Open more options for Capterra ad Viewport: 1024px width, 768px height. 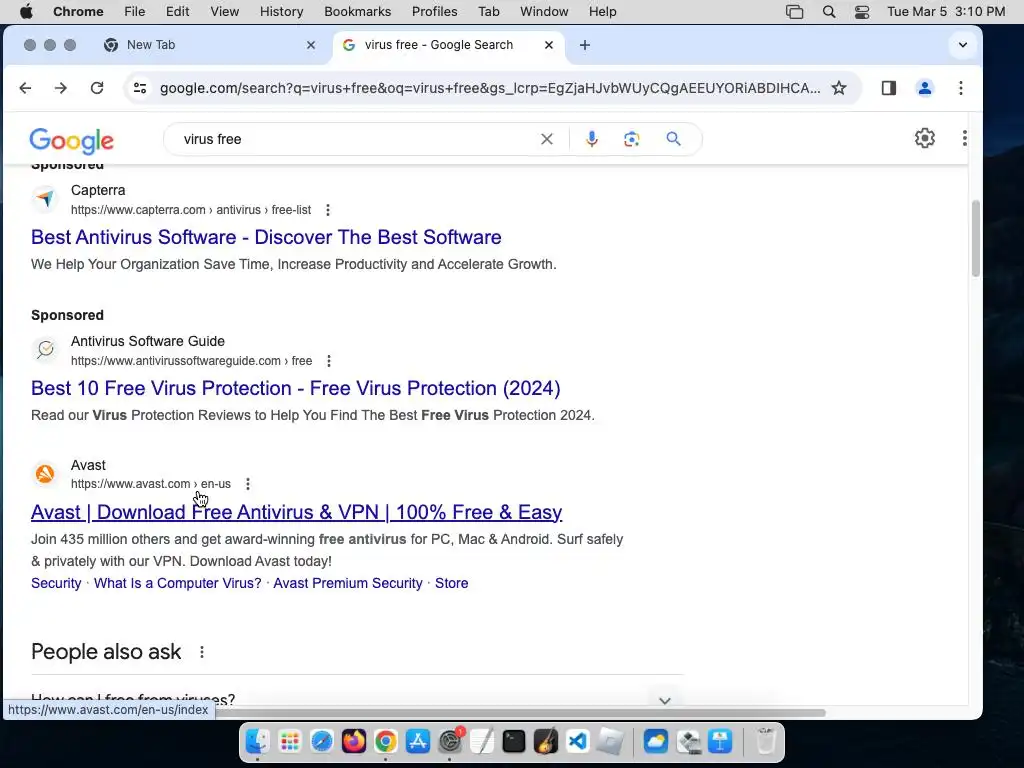328,210
